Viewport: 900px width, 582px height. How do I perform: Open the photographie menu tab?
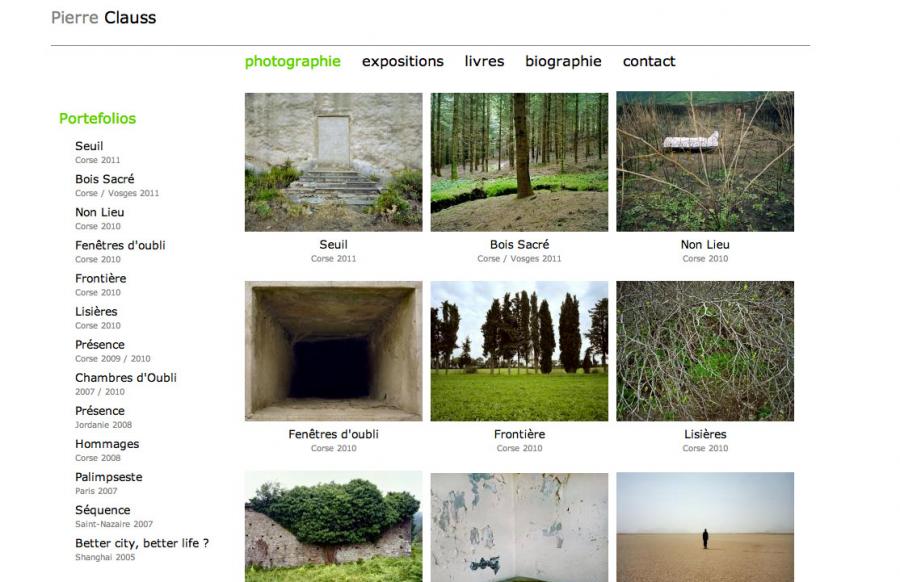[x=293, y=61]
